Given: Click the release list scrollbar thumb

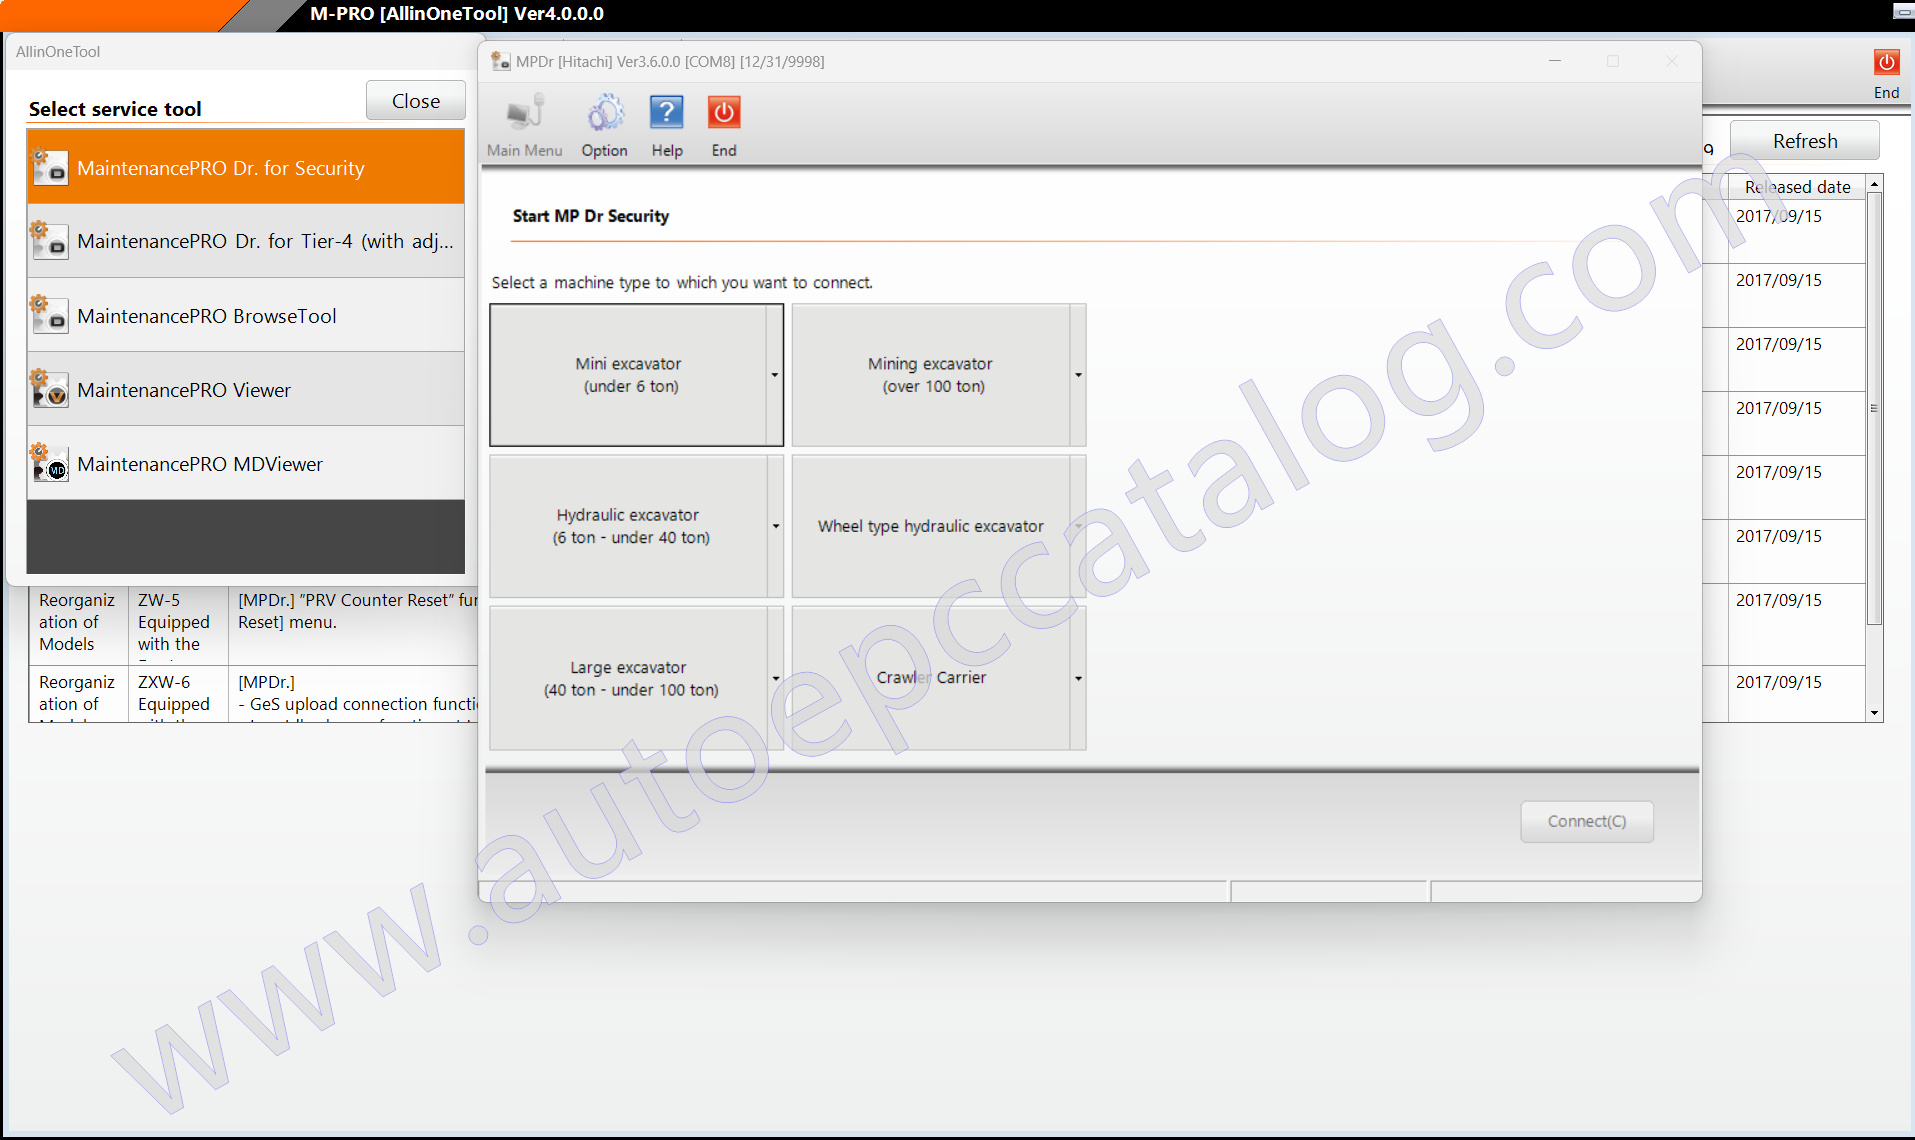Looking at the screenshot, I should tap(1875, 409).
